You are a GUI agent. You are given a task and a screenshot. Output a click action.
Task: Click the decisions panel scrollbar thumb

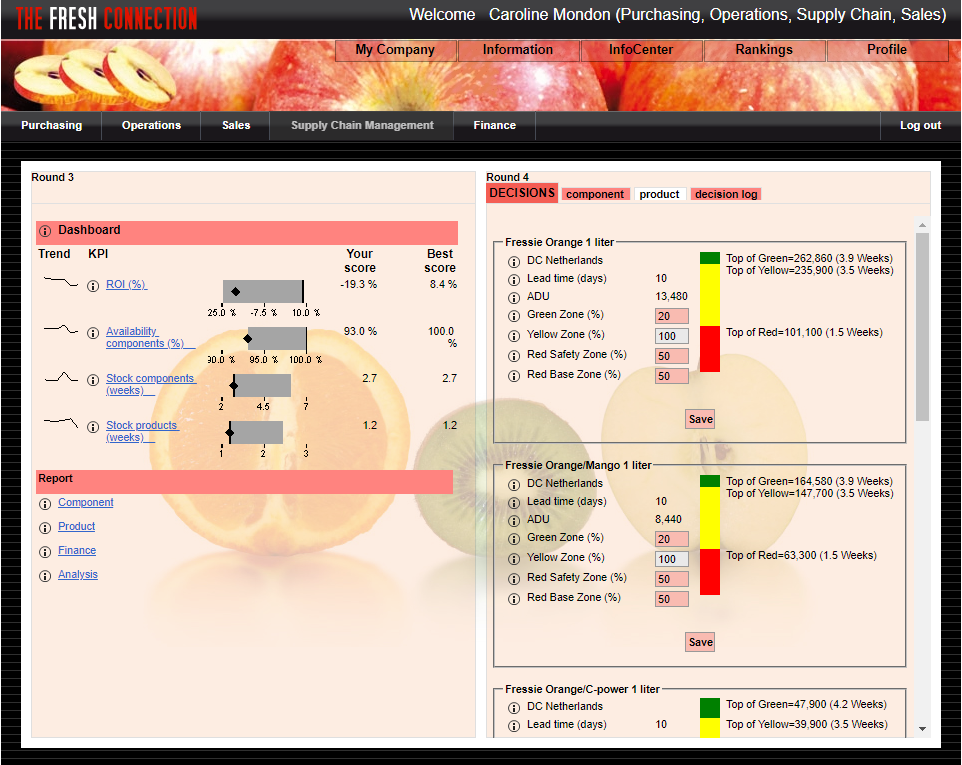click(922, 327)
